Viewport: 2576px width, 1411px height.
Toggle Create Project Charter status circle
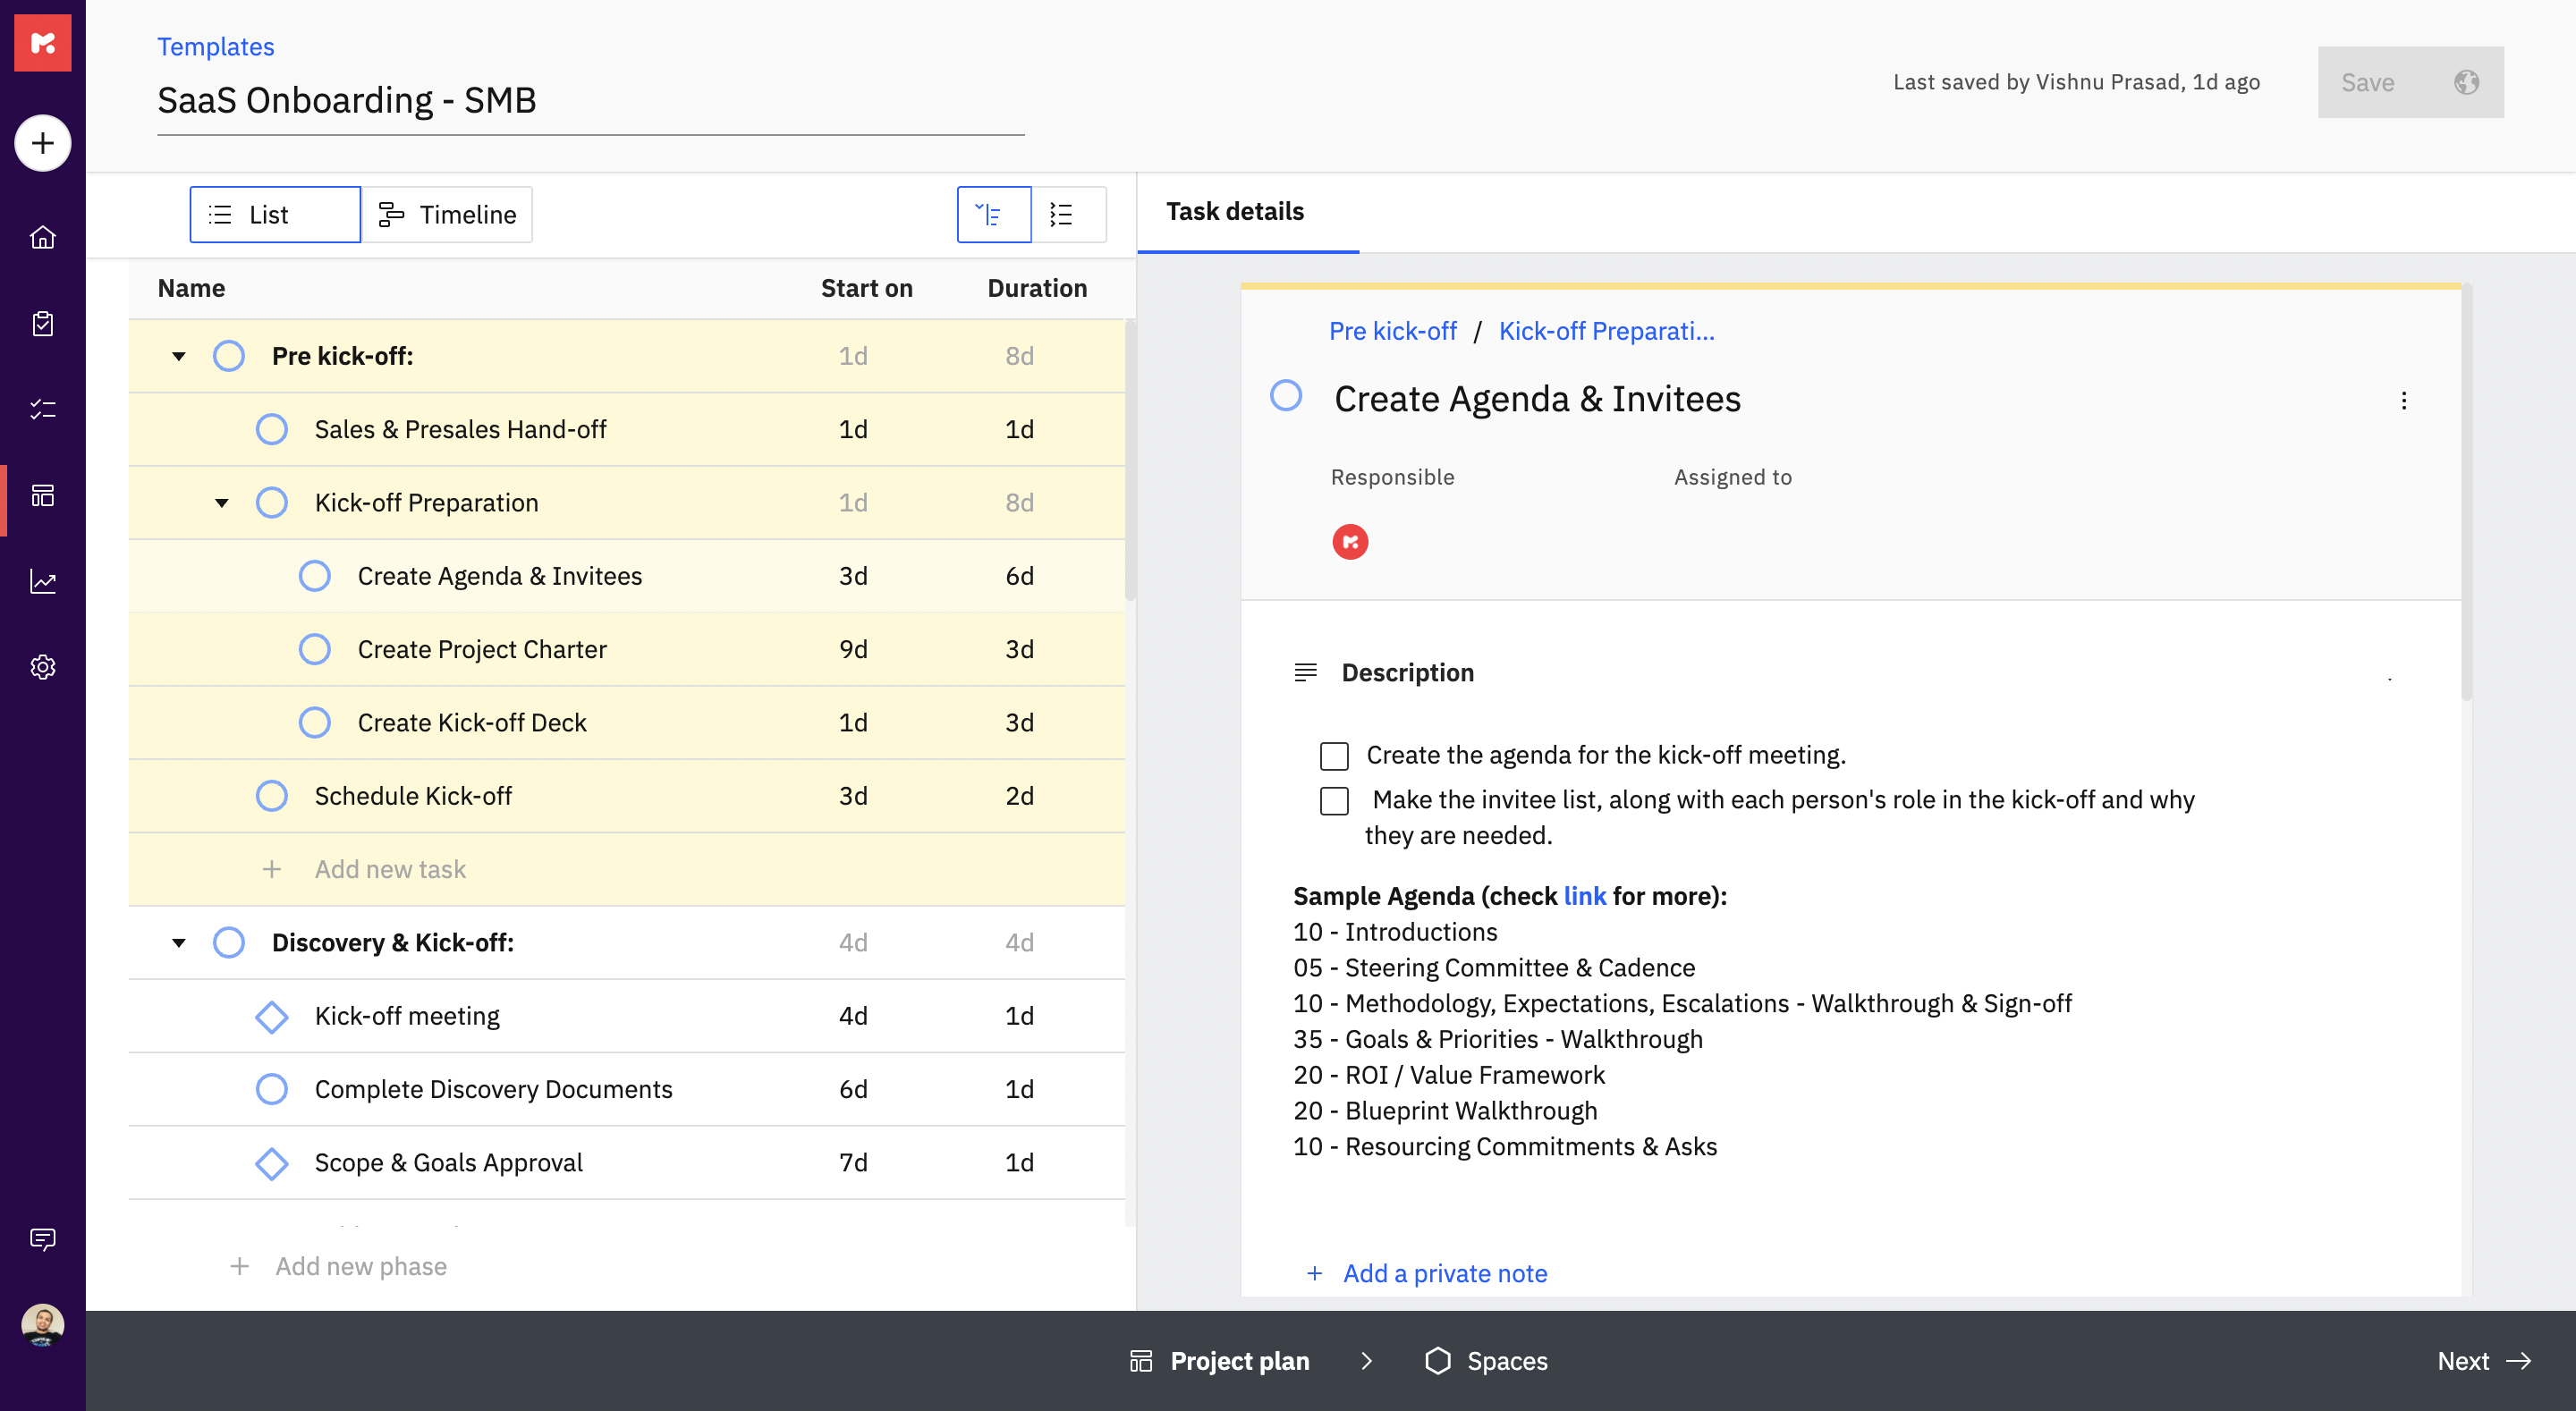(315, 649)
